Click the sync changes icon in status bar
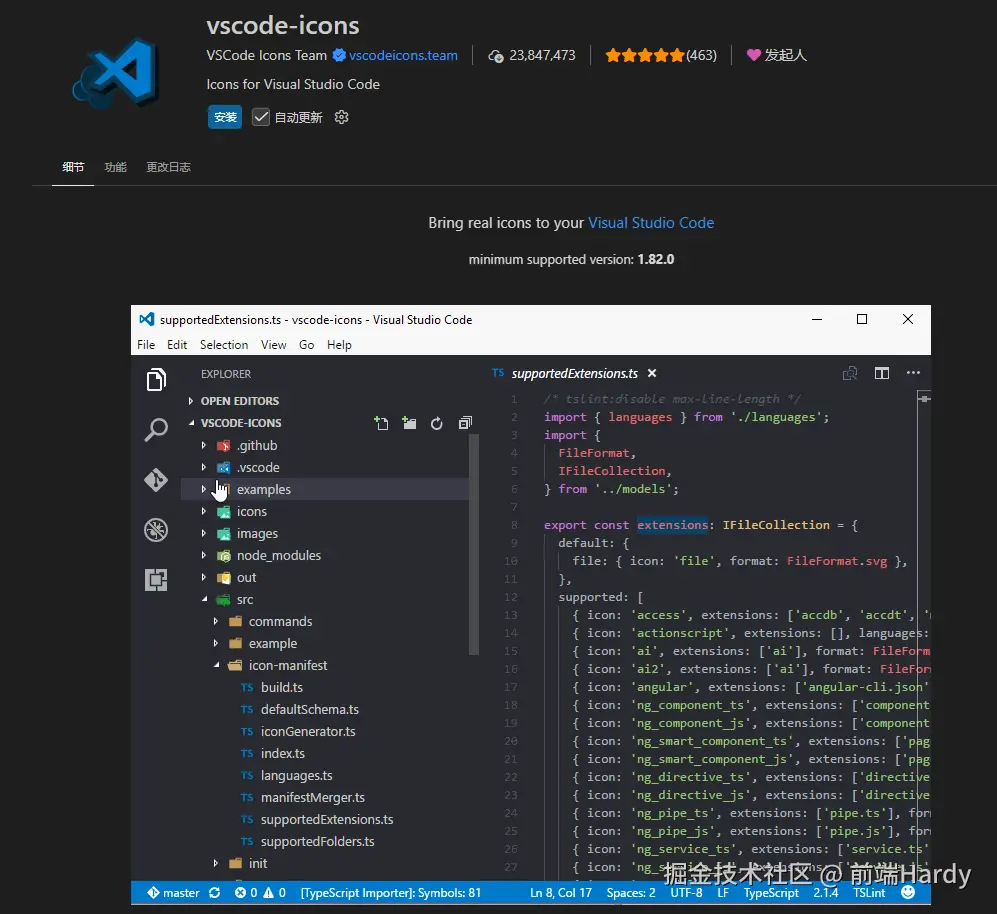 pyautogui.click(x=214, y=892)
